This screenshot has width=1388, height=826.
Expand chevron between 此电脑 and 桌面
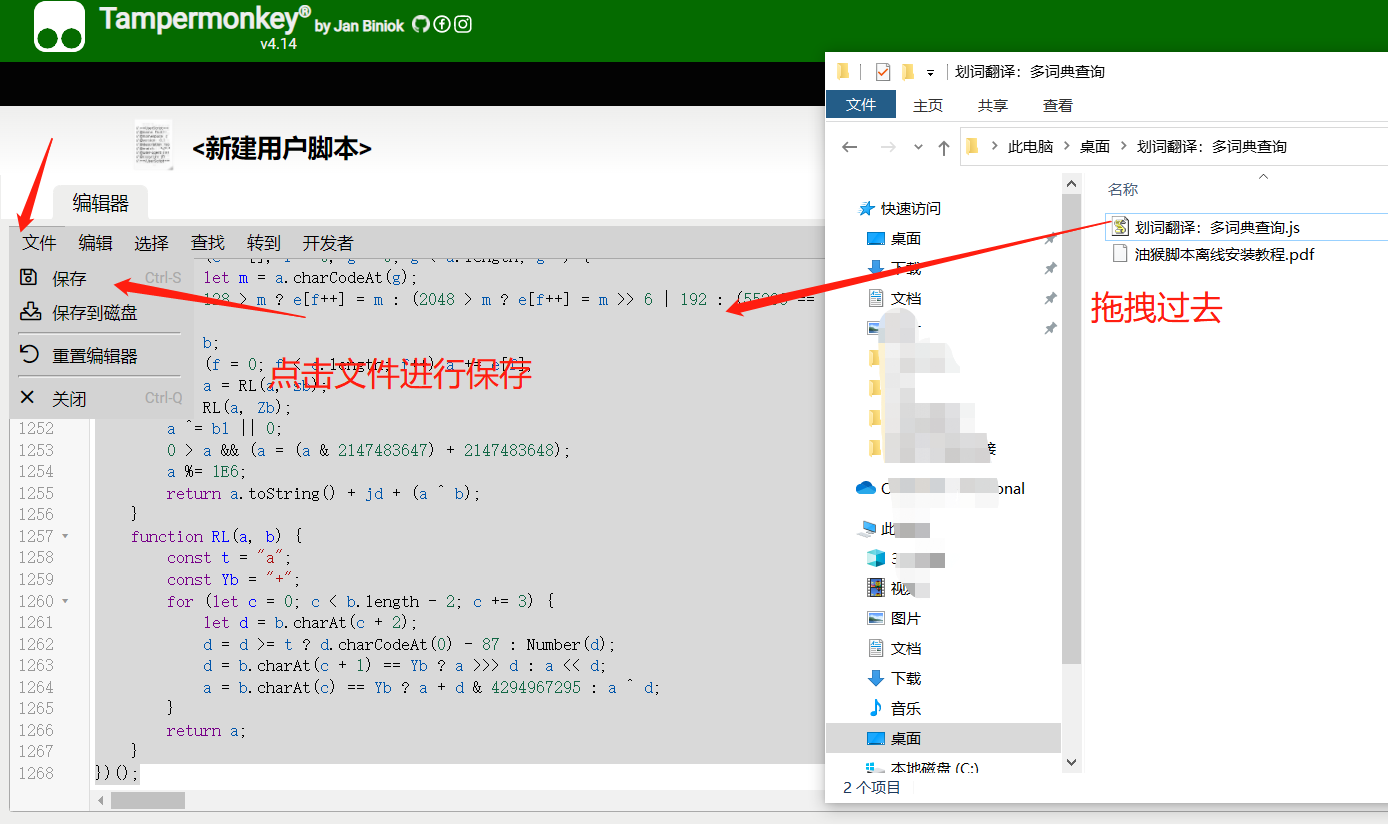coord(1067,146)
